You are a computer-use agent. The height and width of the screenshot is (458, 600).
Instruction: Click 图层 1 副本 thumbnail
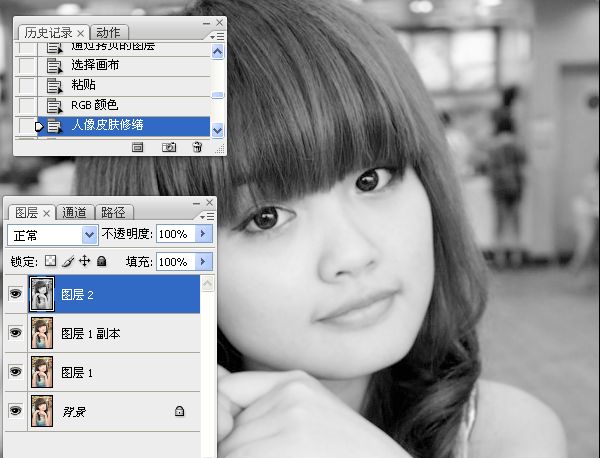pyautogui.click(x=42, y=333)
